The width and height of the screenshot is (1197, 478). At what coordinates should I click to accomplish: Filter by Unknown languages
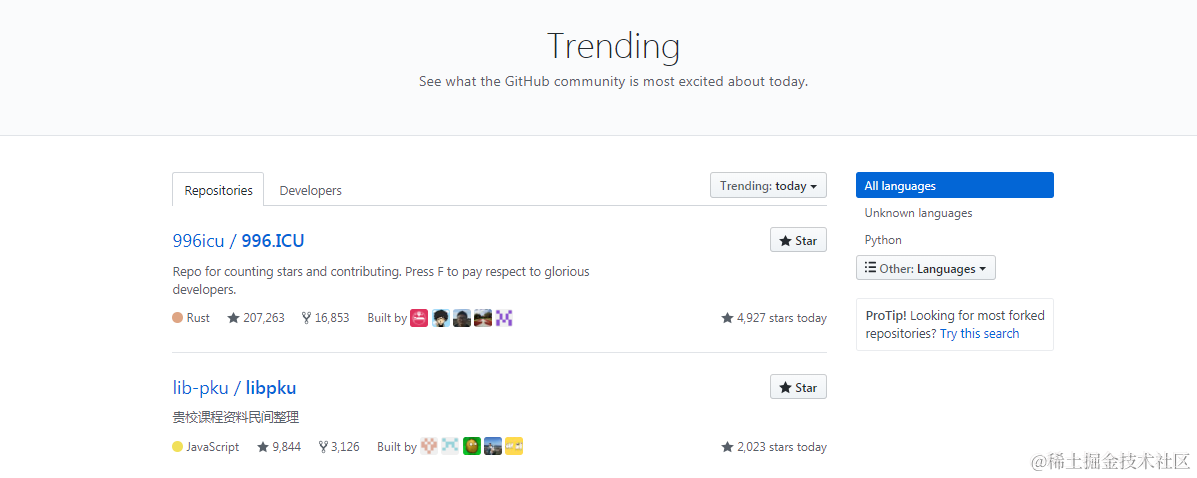(x=918, y=213)
